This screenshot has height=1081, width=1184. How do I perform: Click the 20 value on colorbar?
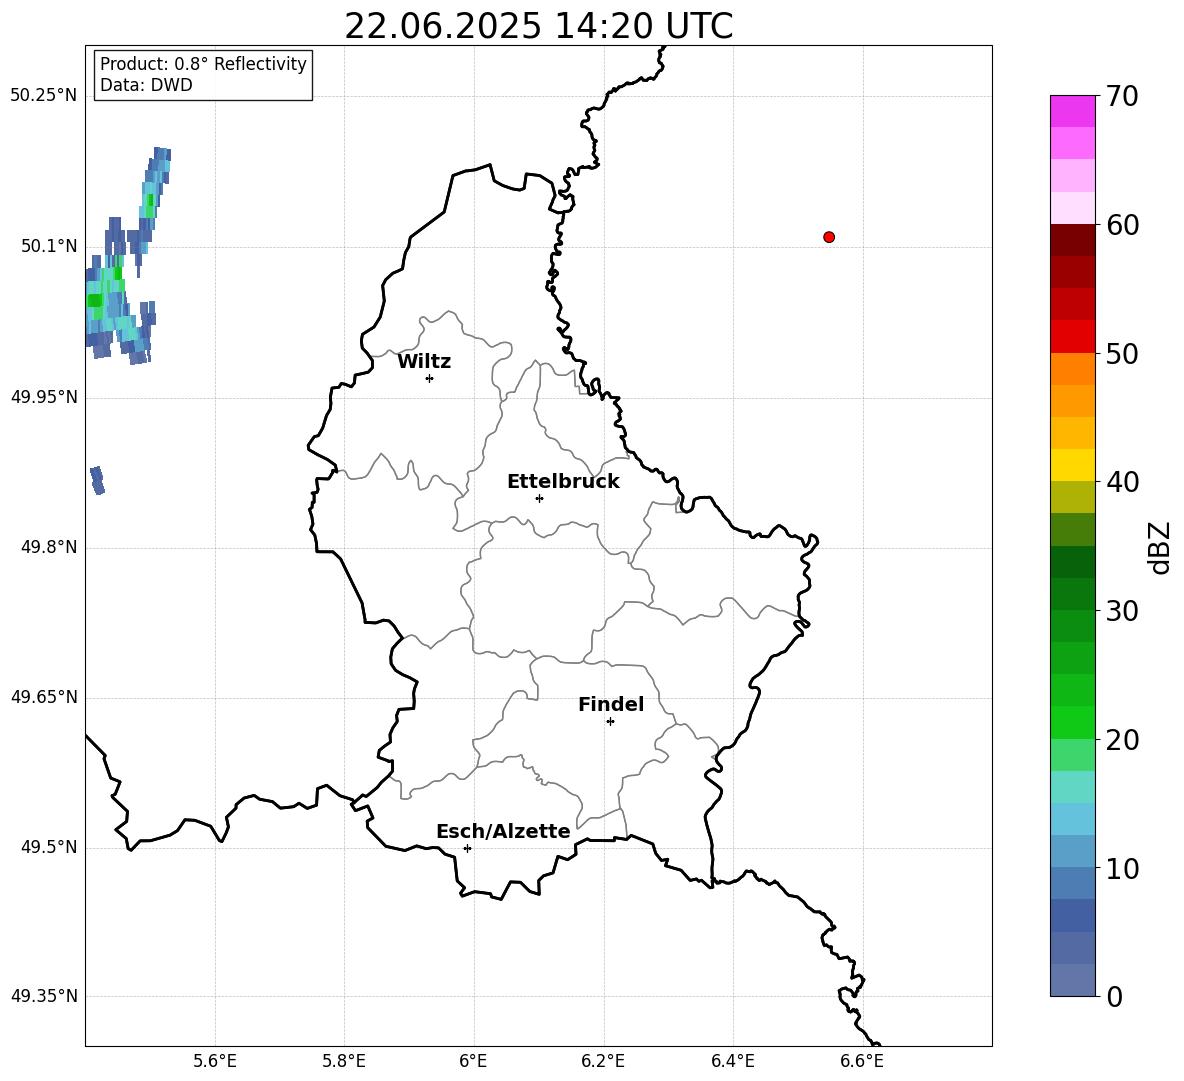click(x=1122, y=740)
